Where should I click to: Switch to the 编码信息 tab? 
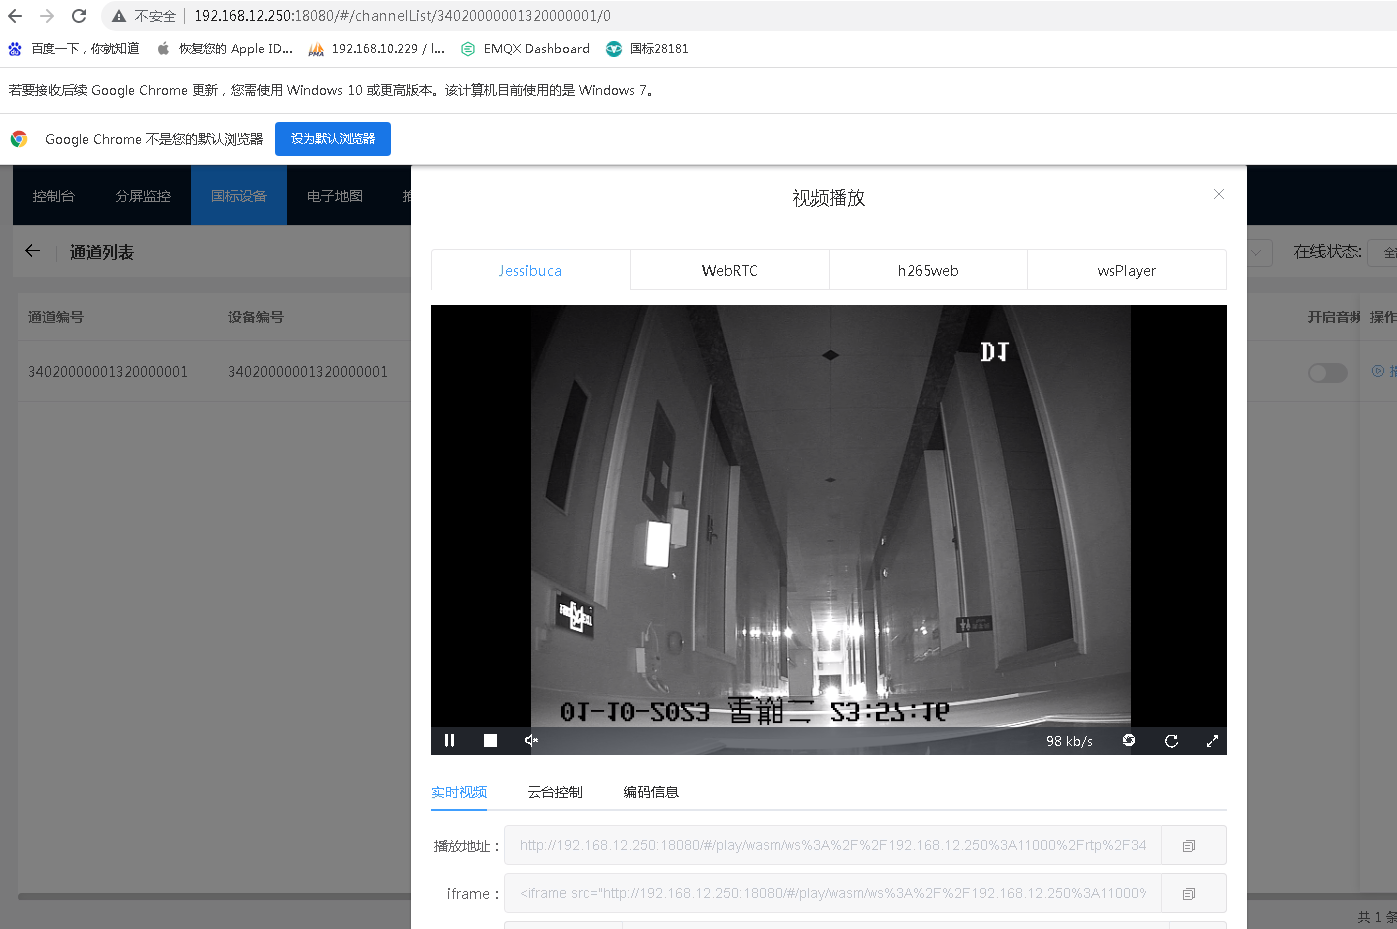(x=650, y=791)
